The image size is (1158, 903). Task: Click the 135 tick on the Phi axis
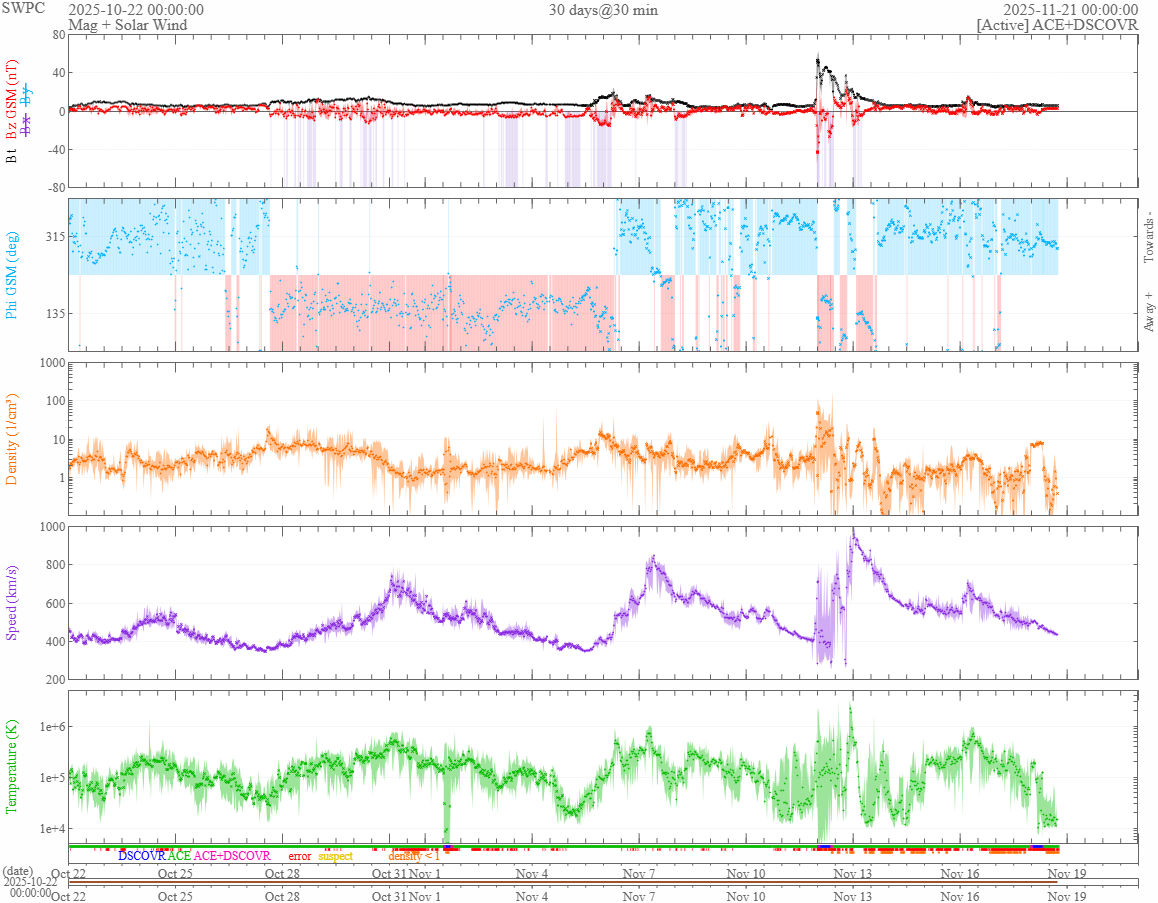(x=56, y=314)
